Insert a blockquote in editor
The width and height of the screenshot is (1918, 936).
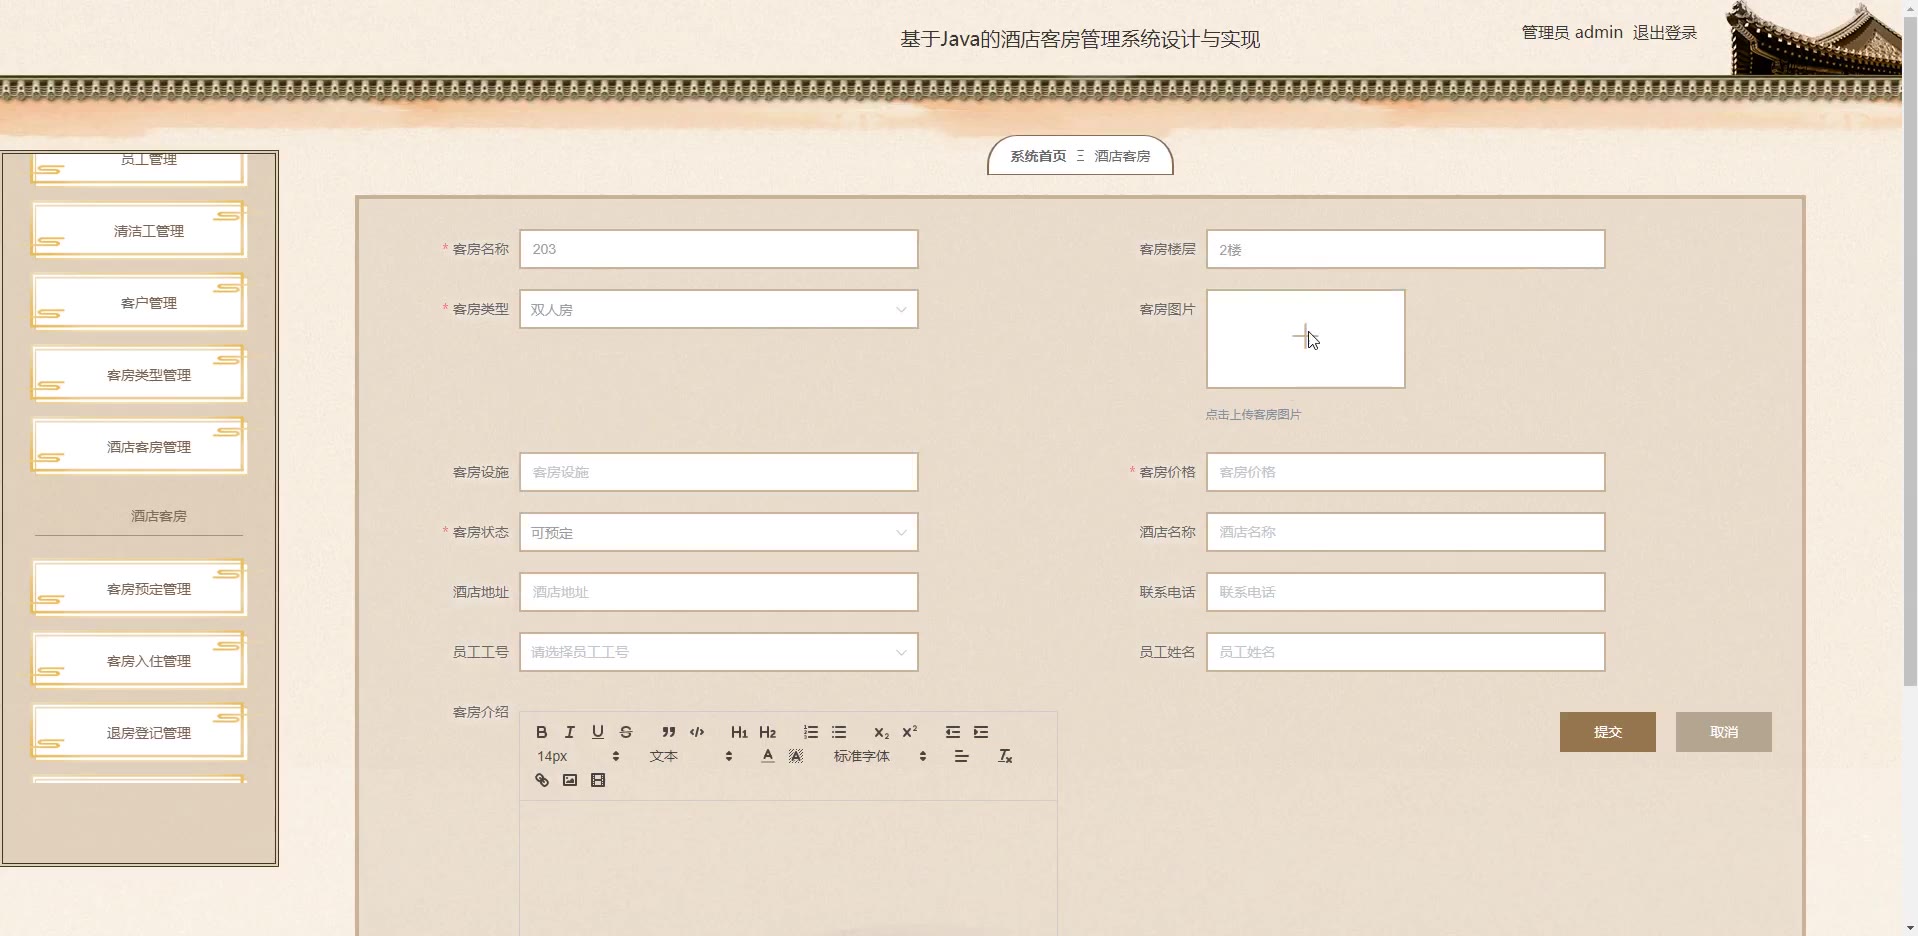point(669,732)
